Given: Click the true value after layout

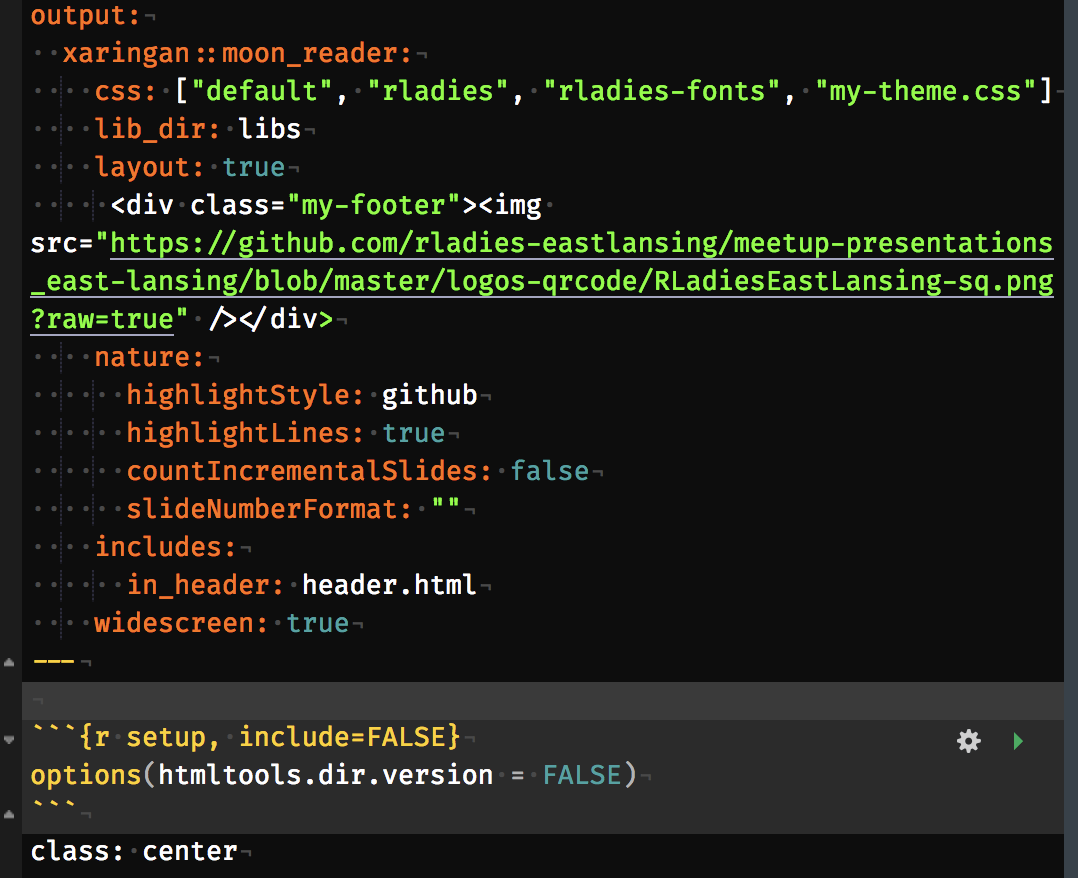Looking at the screenshot, I should [253, 167].
